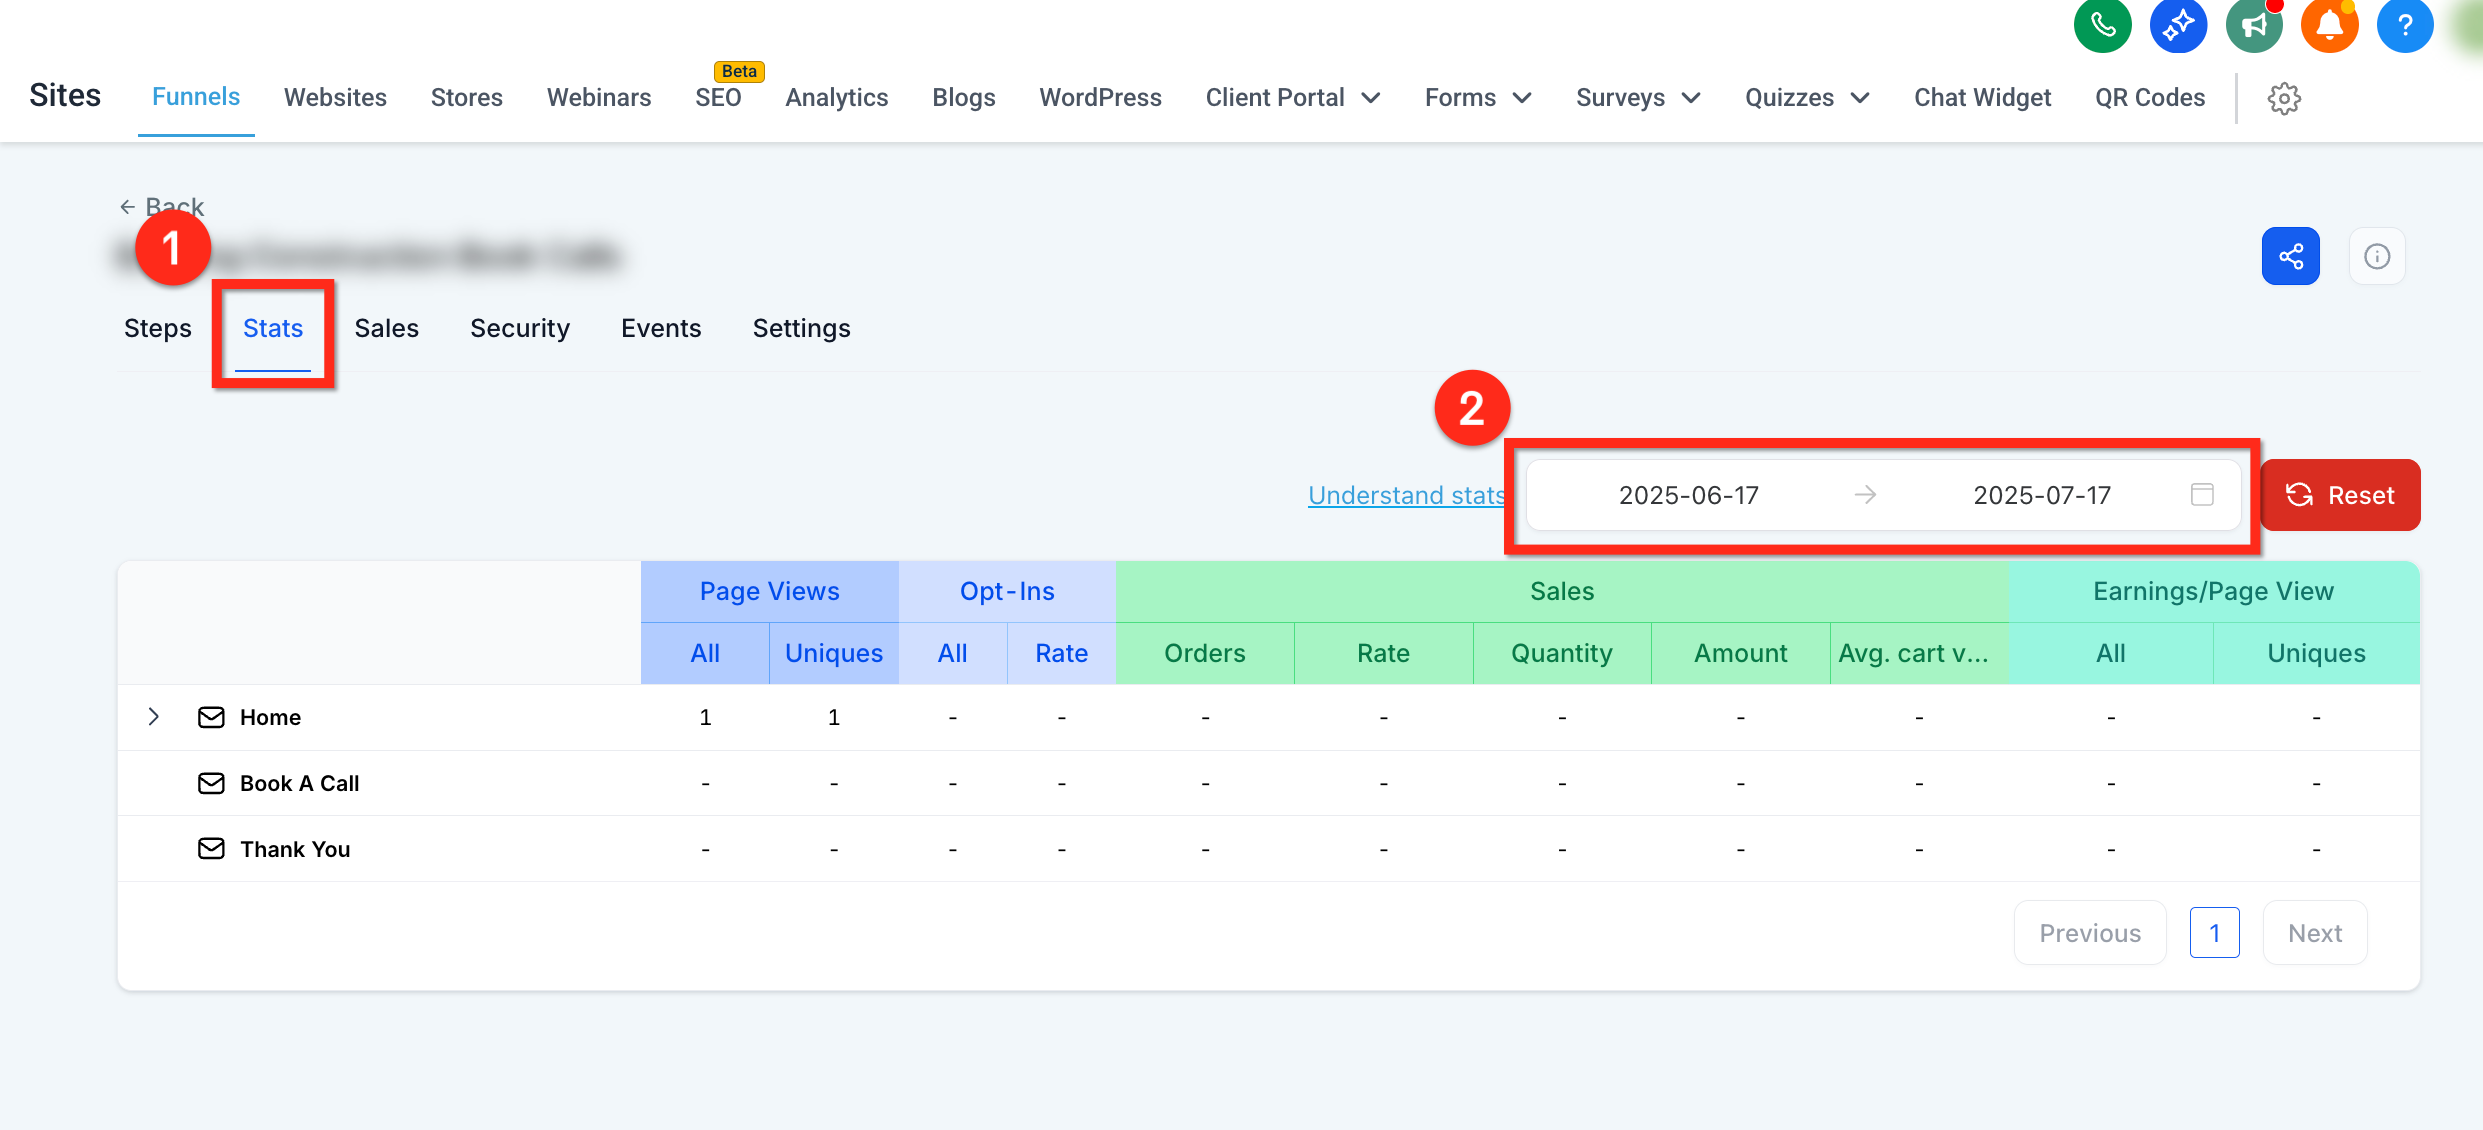Switch to the funnel Steps tab

point(158,328)
